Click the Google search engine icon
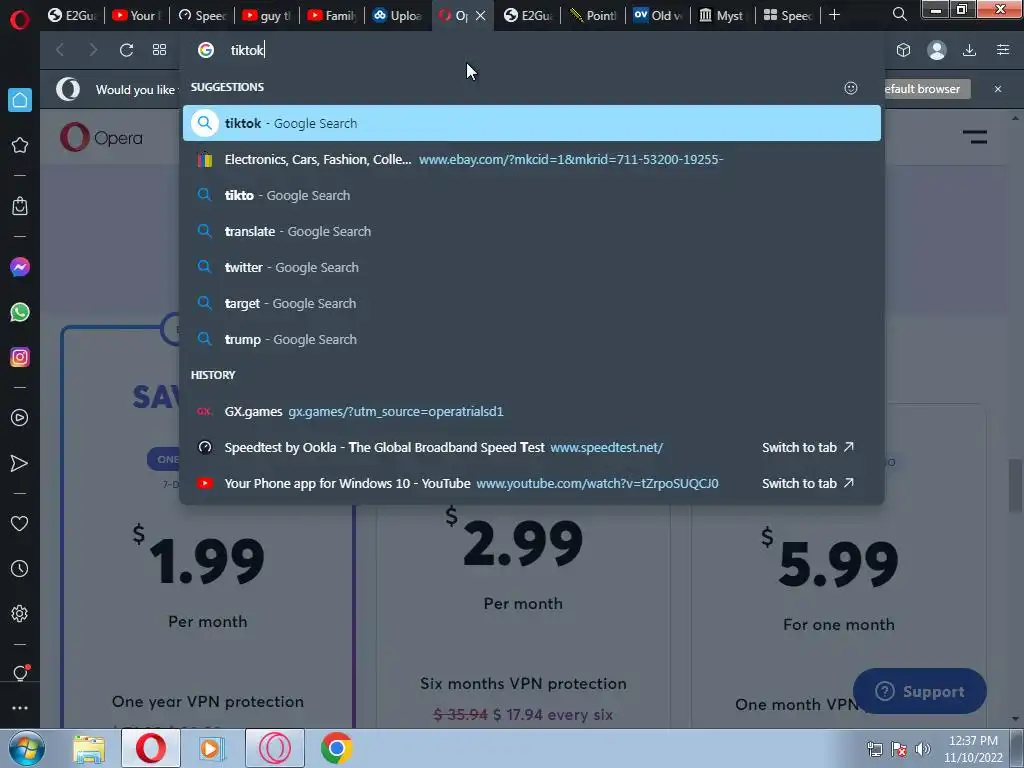This screenshot has width=1024, height=768. pyautogui.click(x=206, y=50)
